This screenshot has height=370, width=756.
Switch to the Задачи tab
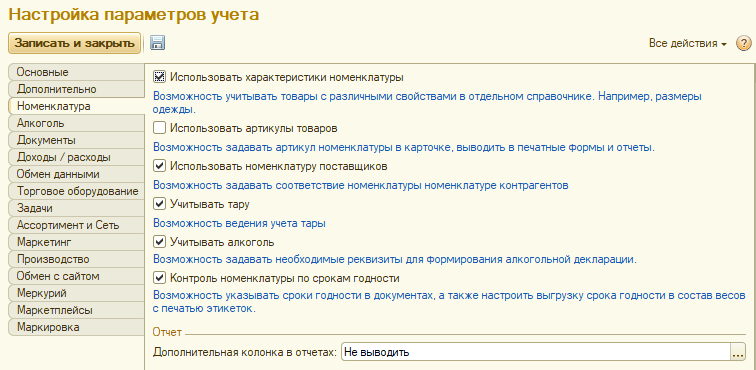76,208
